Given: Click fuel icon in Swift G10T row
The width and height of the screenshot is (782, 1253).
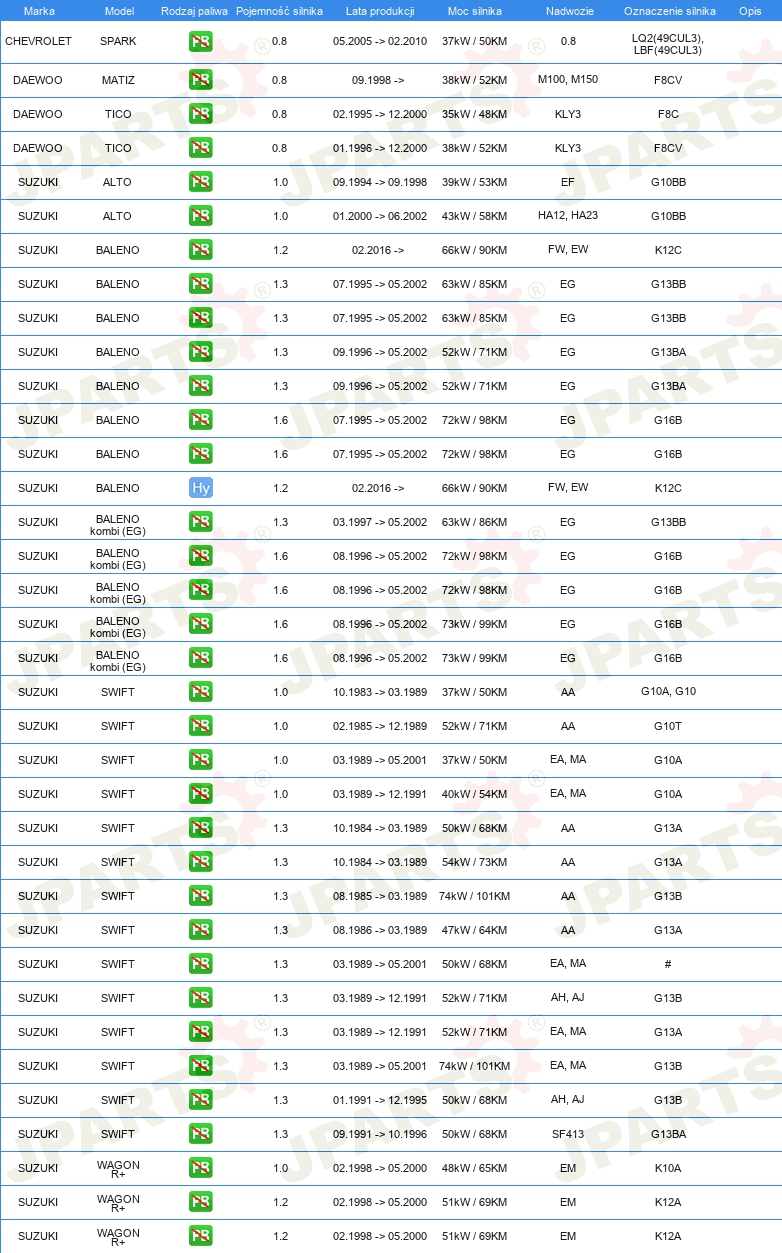Looking at the screenshot, I should pyautogui.click(x=201, y=726).
